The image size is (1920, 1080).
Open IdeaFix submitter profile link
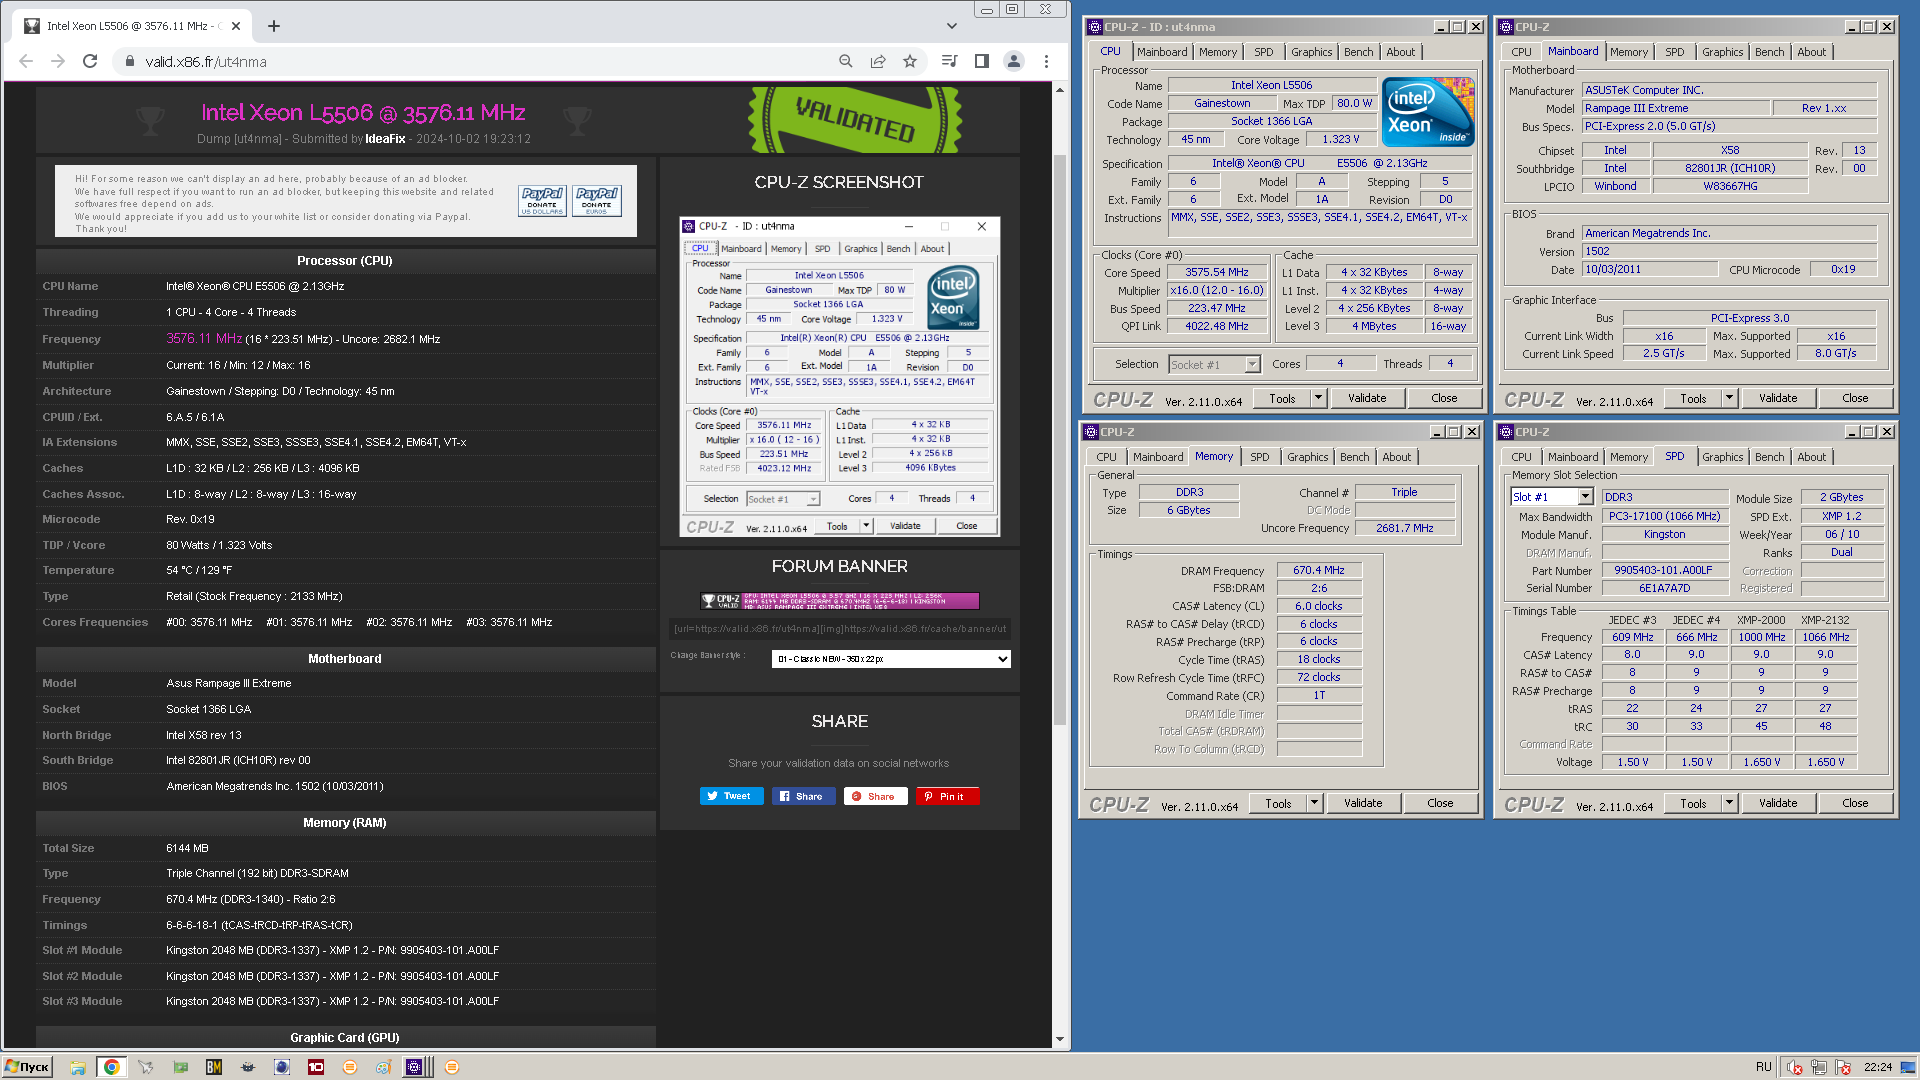(x=386, y=139)
